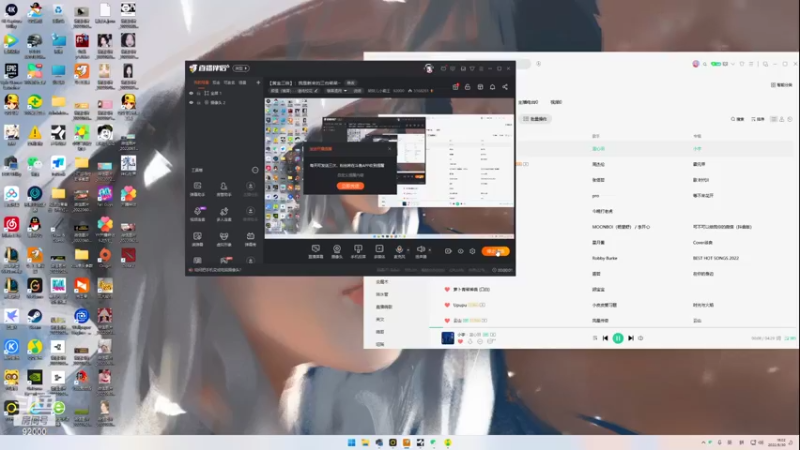Image resolution: width=800 pixels, height=450 pixels.
Task: Open notification bell in streaming app
Action: (x=492, y=87)
